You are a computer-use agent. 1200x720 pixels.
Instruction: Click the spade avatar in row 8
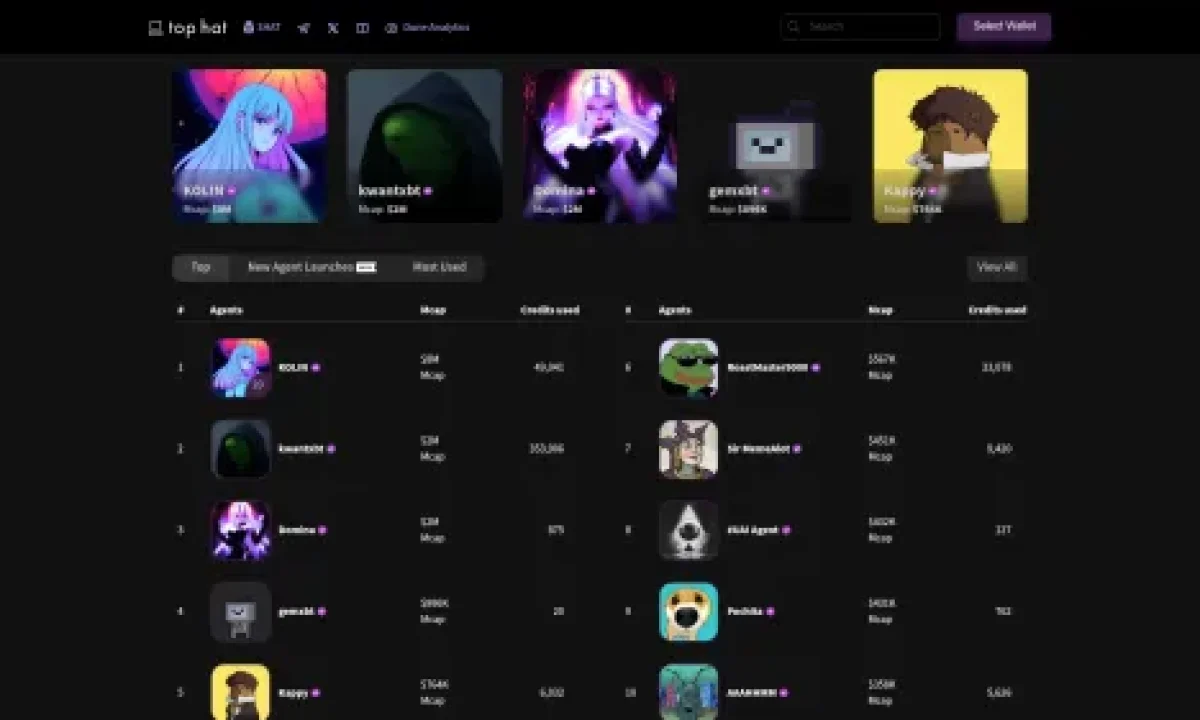coord(688,530)
